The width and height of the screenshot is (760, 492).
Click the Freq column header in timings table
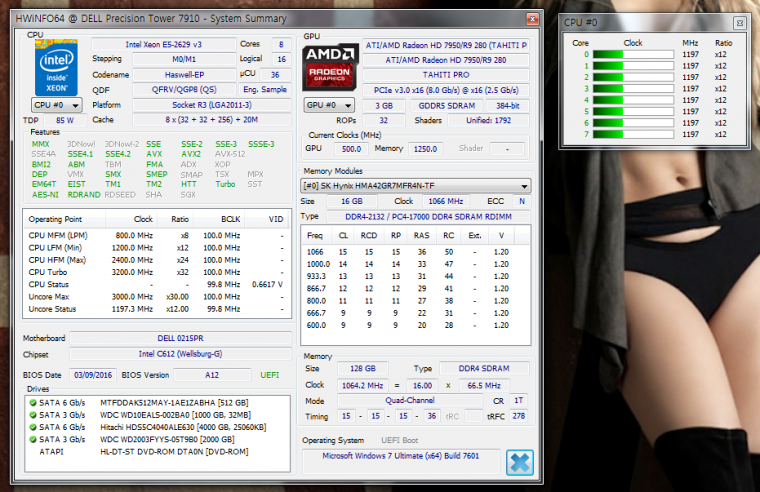click(315, 236)
